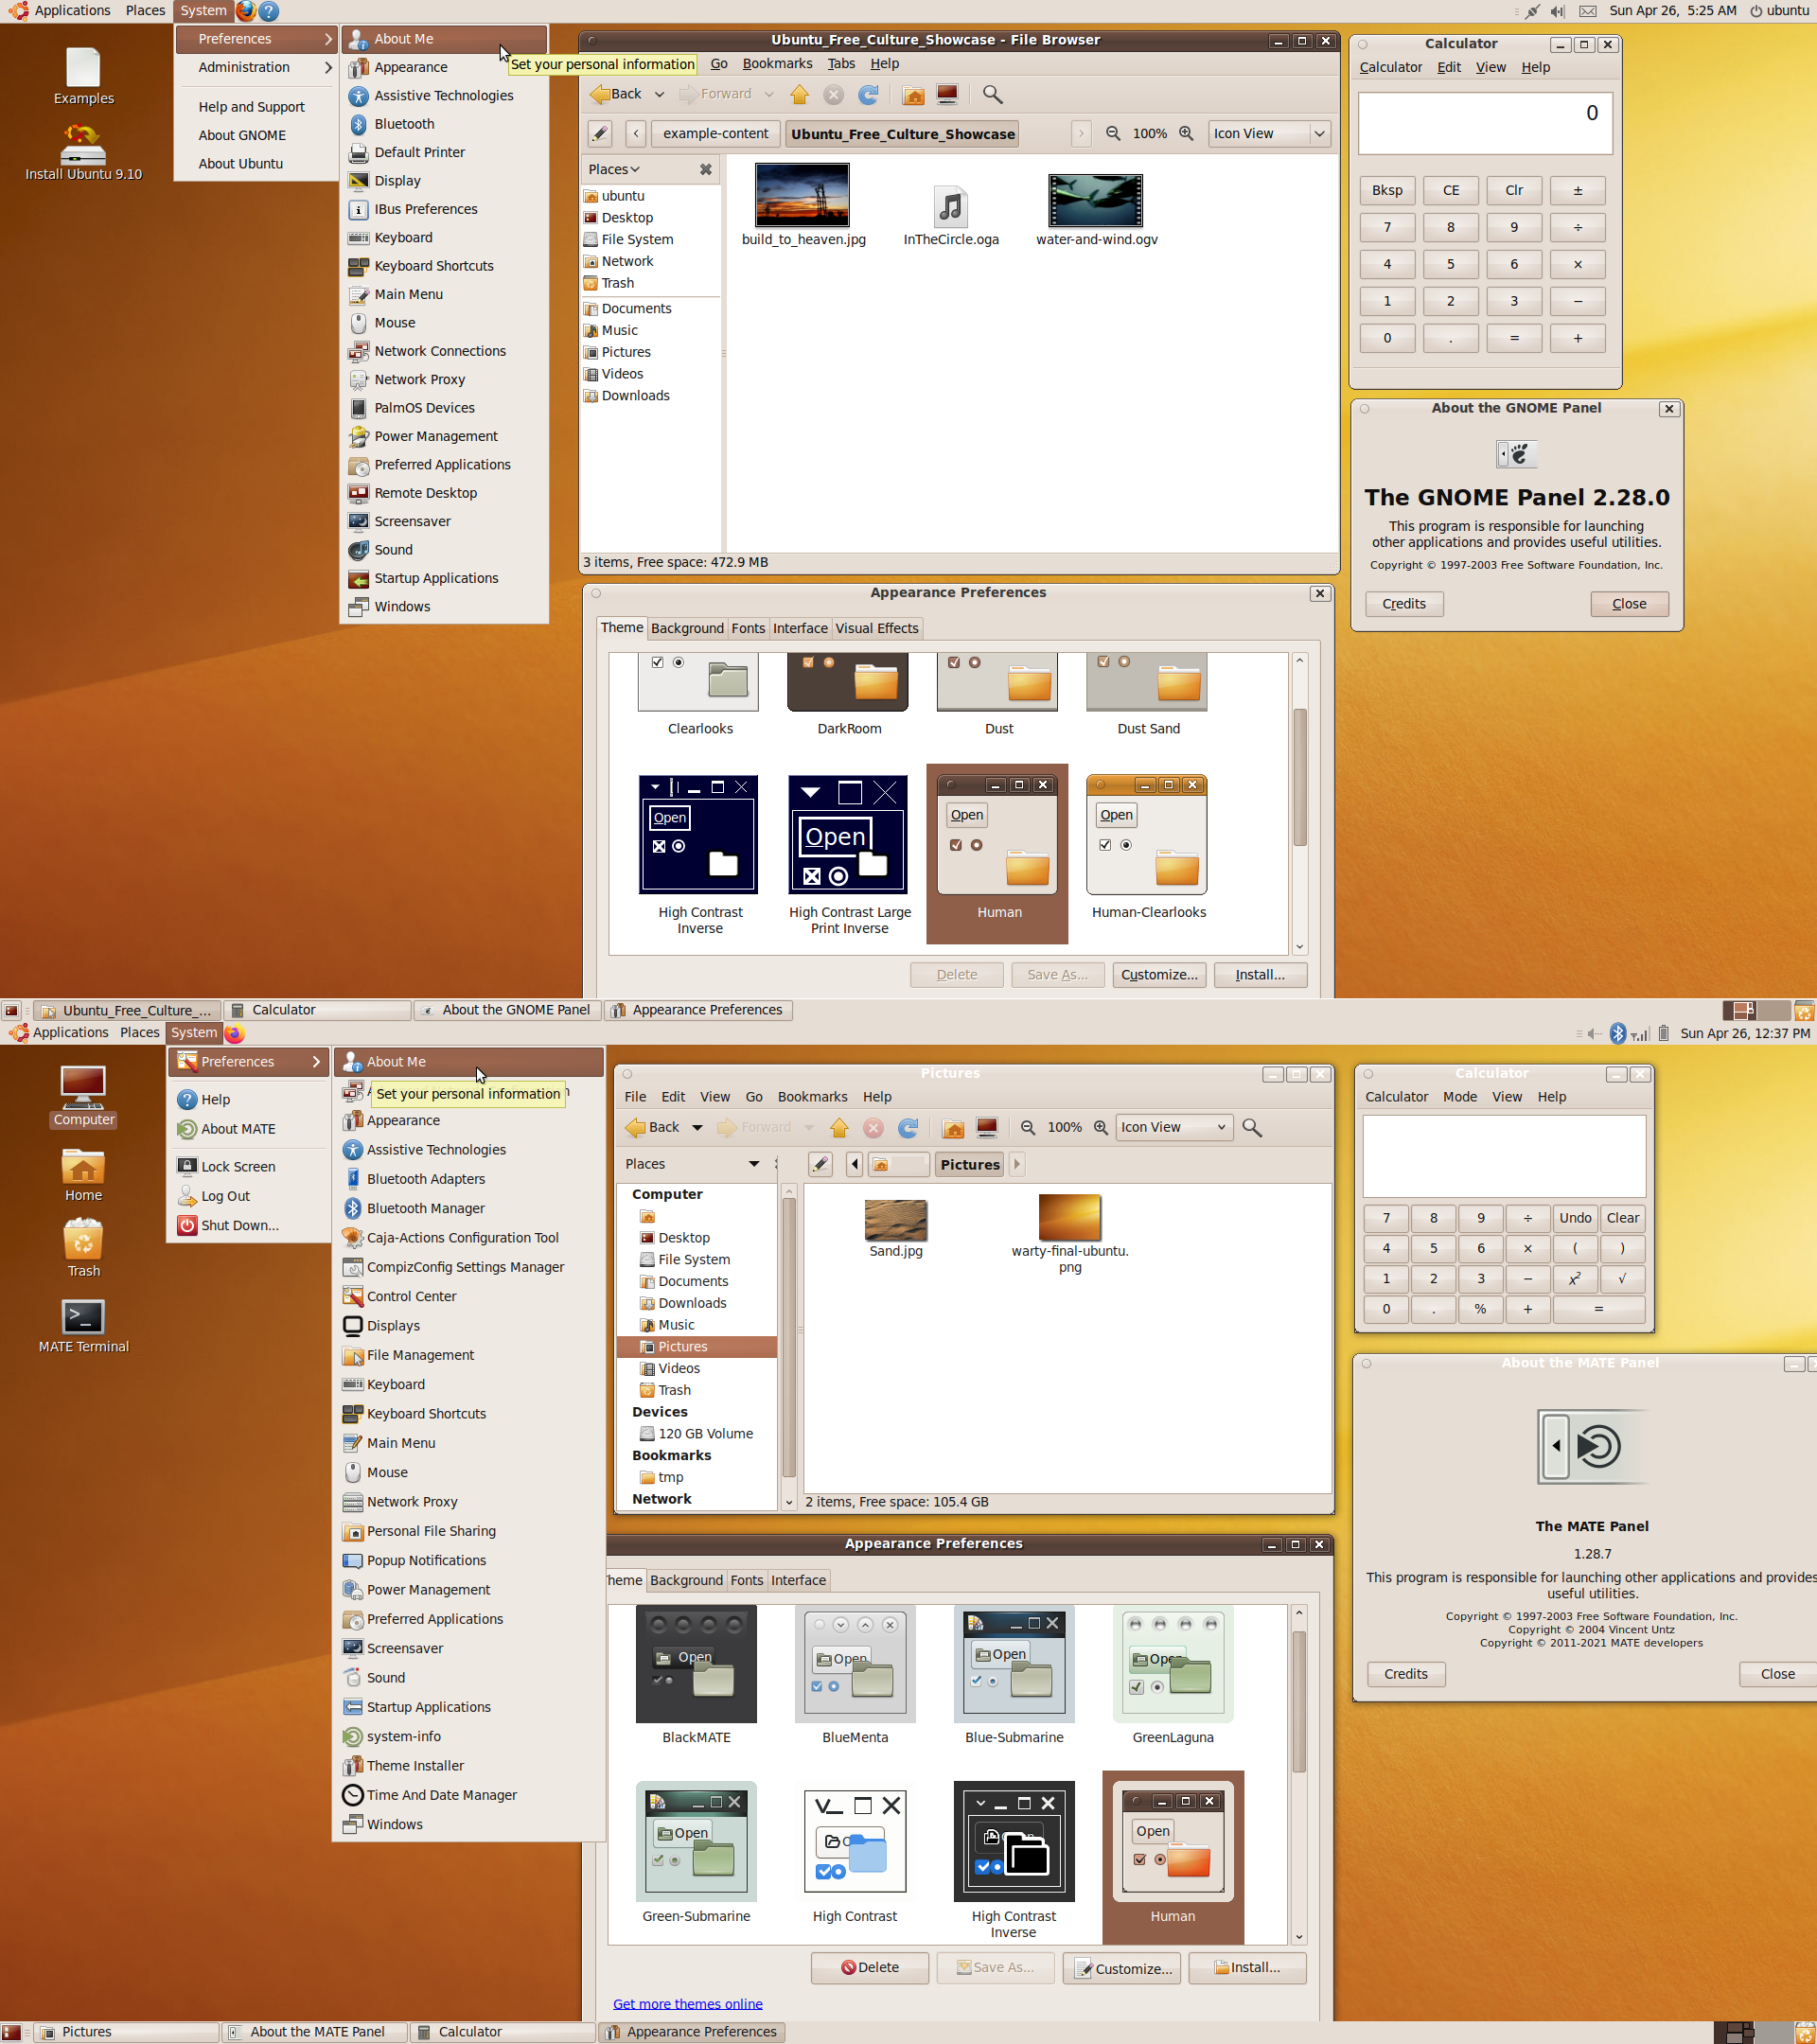Toggle the checkbox in the Human-Clearlooks theme preview
Screen dimensions: 1817x2044
pyautogui.click(x=1105, y=845)
